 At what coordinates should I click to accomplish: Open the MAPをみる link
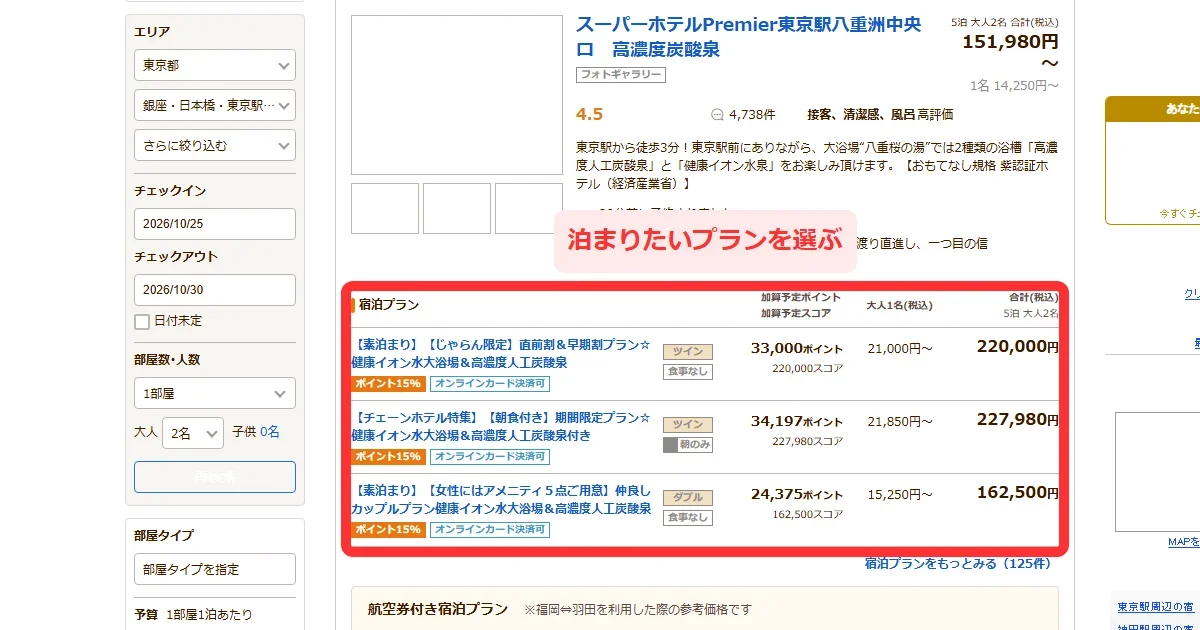click(1183, 542)
